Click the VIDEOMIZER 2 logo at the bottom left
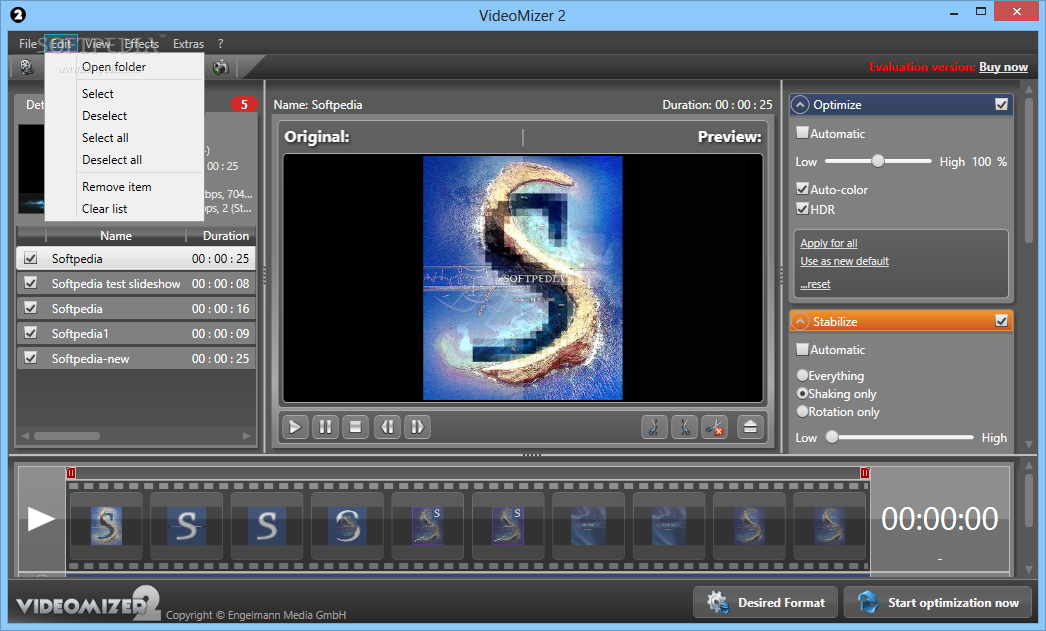Screen dimensions: 1046x631 pos(87,603)
